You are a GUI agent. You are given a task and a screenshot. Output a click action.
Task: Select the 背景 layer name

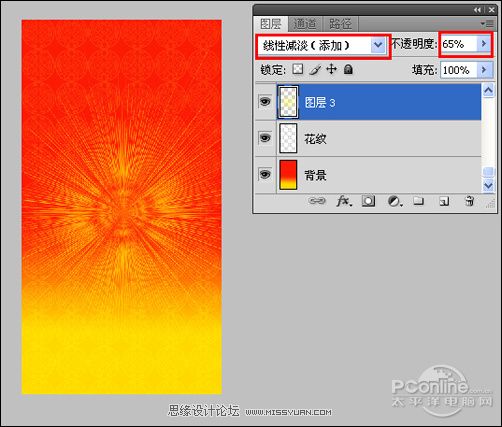pos(315,175)
